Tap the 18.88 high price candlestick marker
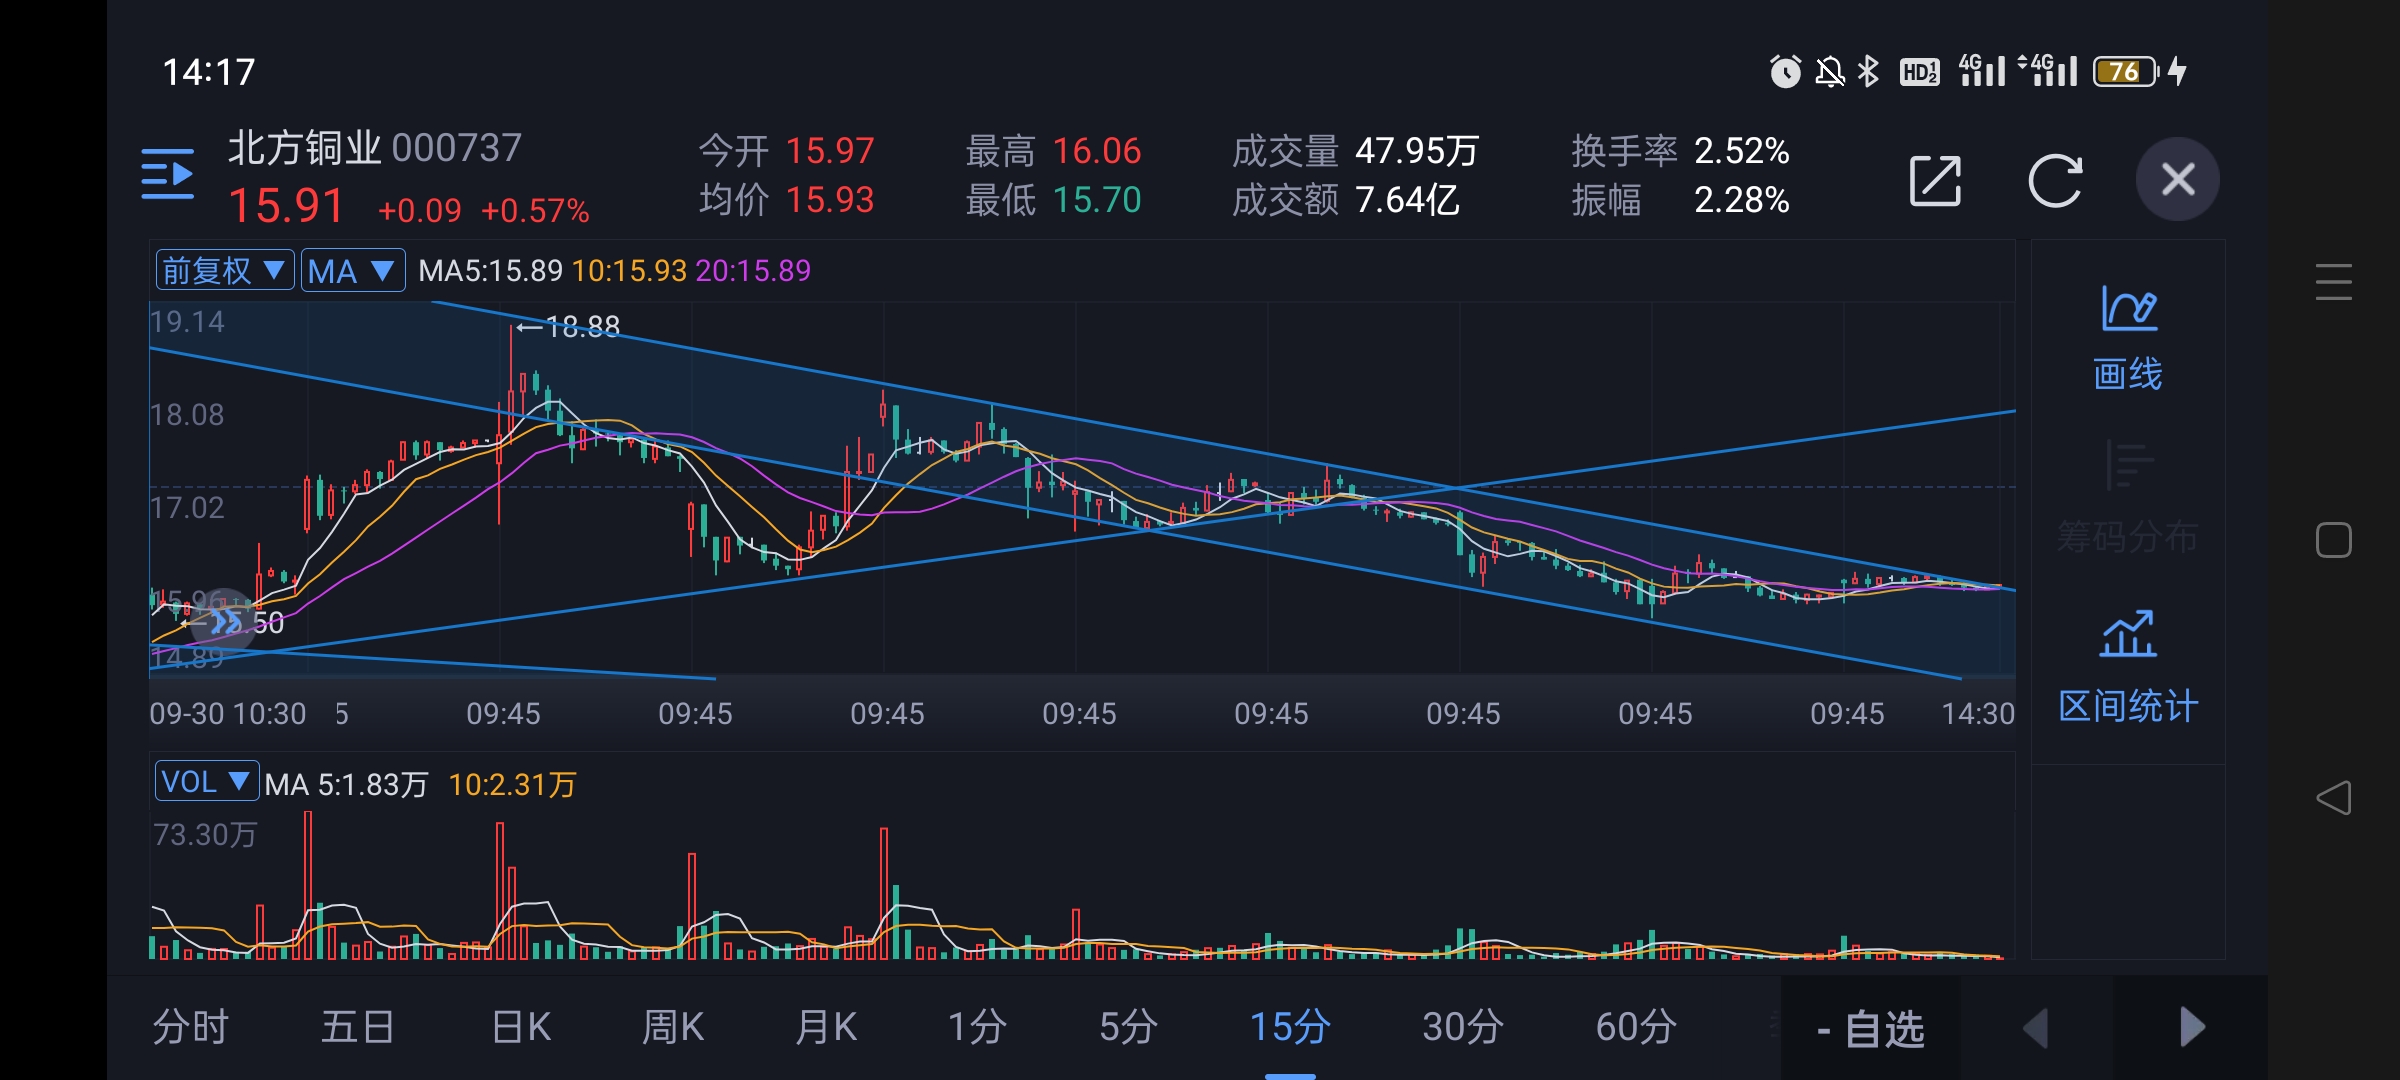This screenshot has height=1080, width=2400. point(568,326)
